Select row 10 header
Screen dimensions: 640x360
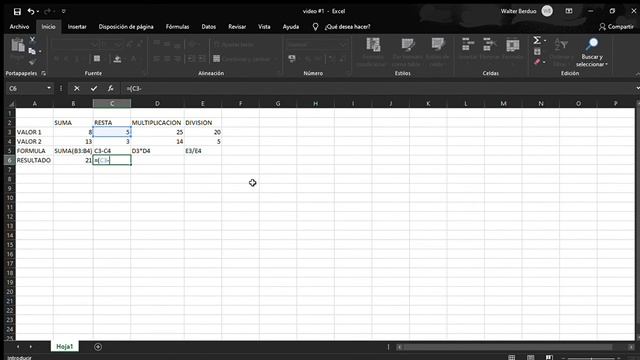pos(10,198)
